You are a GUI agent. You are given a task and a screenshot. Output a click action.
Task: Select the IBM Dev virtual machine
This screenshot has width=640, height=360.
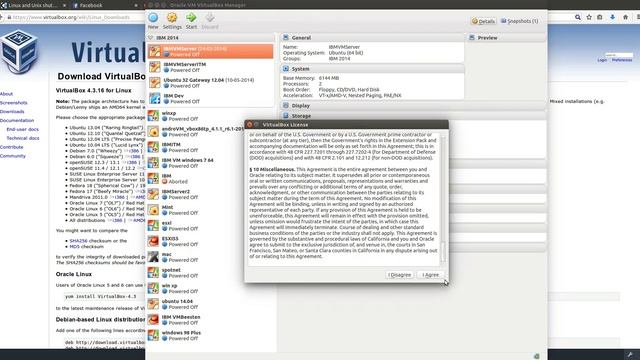211,98
